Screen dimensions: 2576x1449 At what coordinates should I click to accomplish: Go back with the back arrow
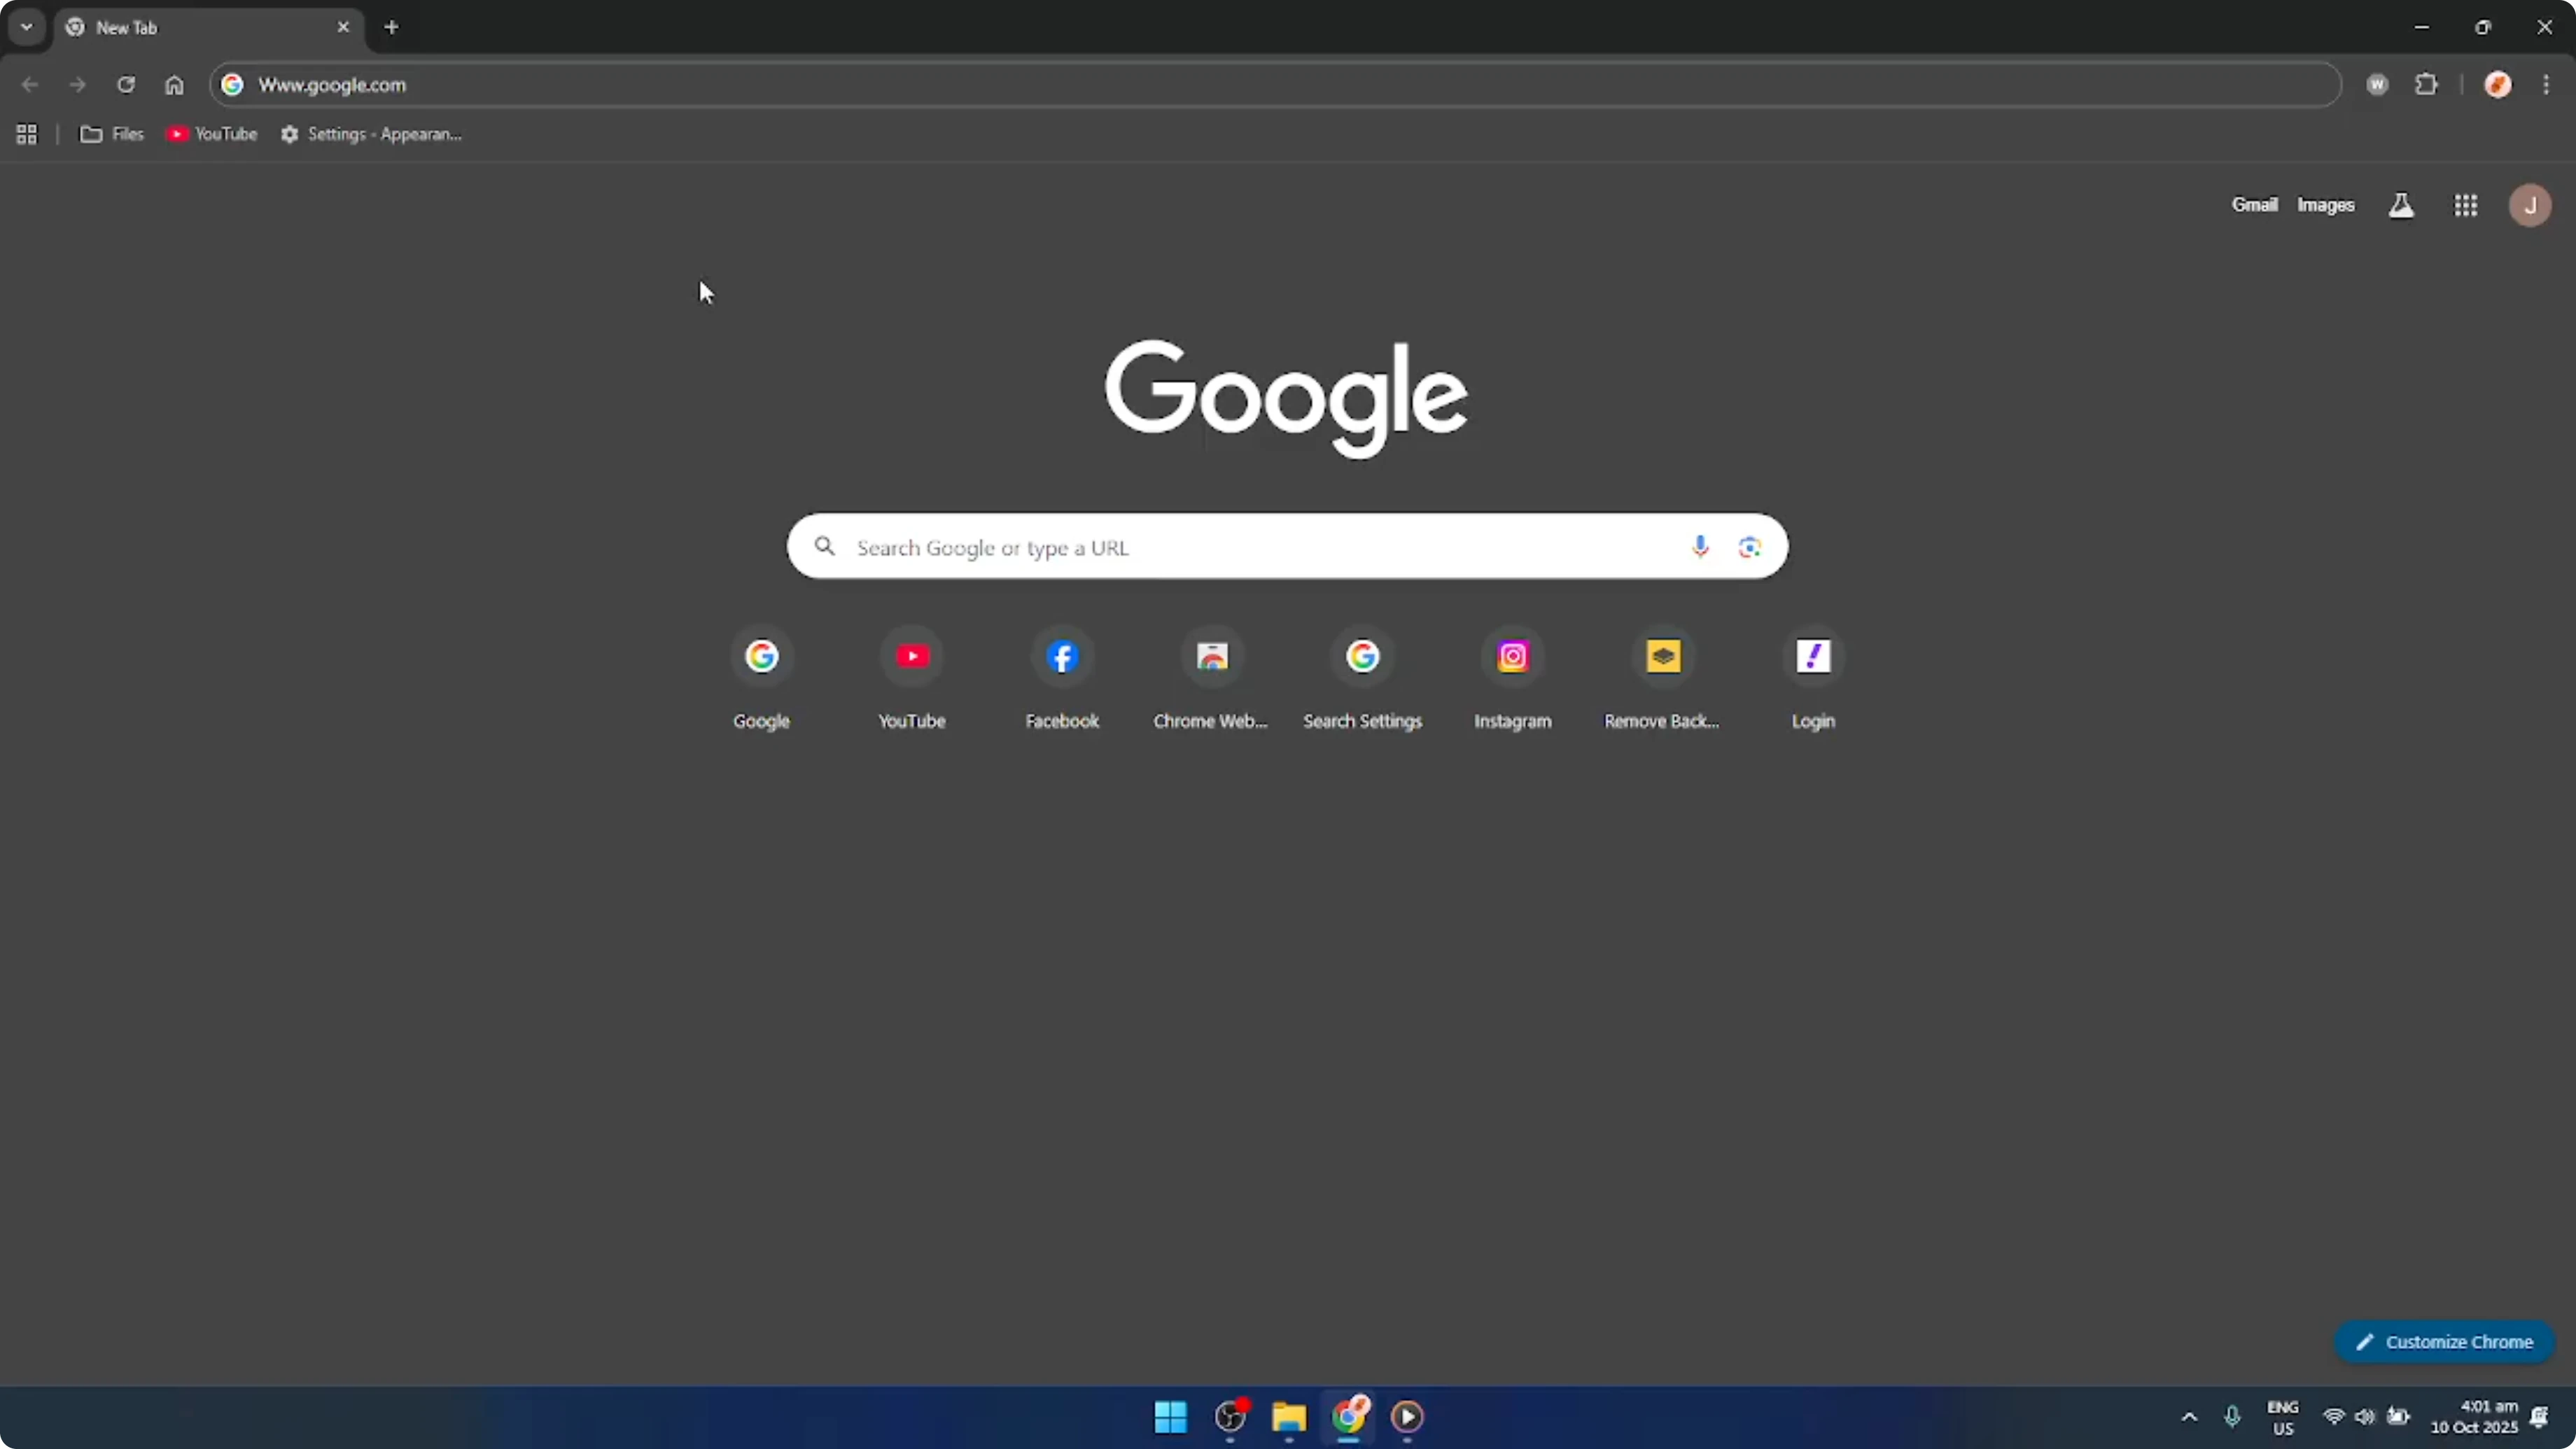(30, 85)
